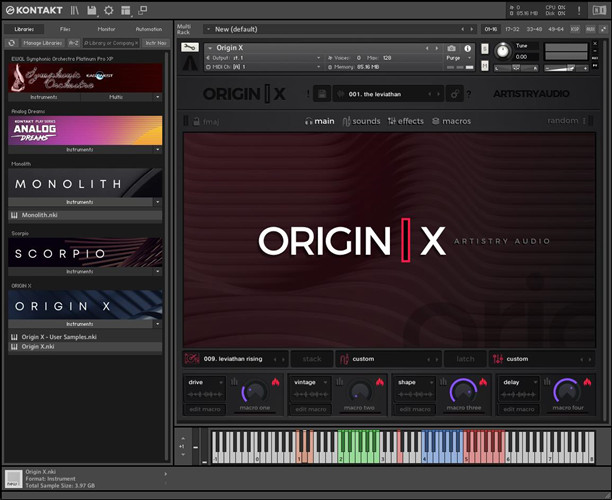The height and width of the screenshot is (500, 612).
Task: Click the macro four knob
Action: tap(565, 392)
